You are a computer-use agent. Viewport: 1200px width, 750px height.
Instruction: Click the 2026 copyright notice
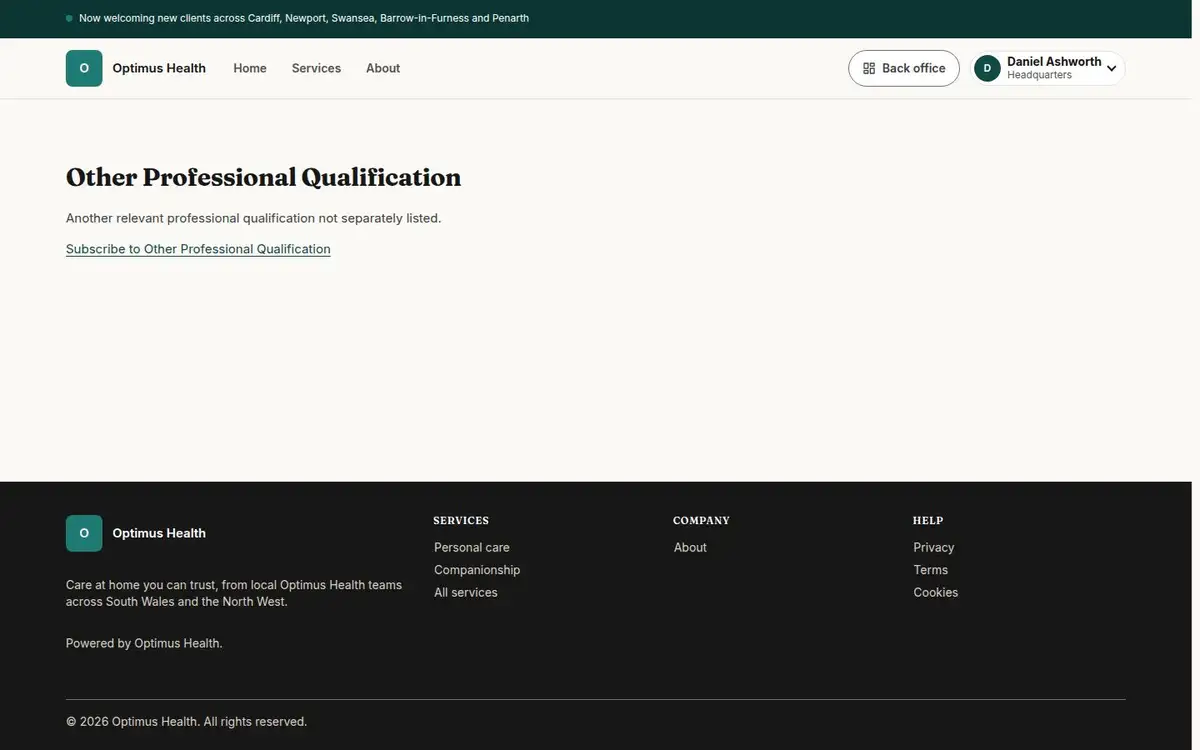click(x=186, y=721)
